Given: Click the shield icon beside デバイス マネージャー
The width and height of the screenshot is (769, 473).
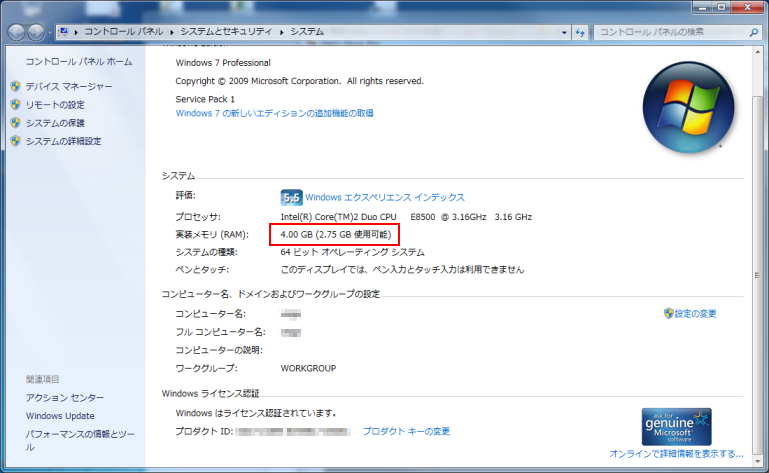Looking at the screenshot, I should pyautogui.click(x=15, y=87).
